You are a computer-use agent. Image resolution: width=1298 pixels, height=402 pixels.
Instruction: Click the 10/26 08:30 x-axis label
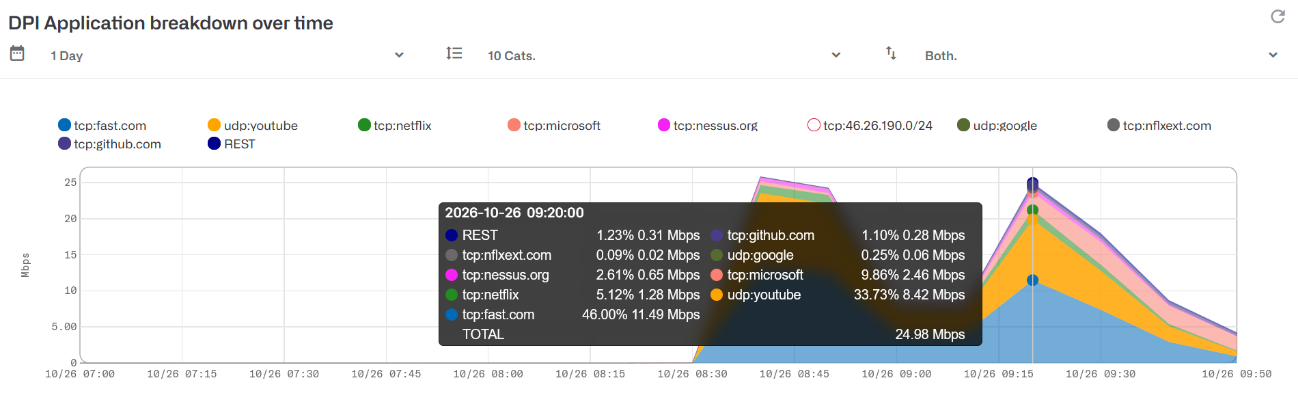point(693,373)
